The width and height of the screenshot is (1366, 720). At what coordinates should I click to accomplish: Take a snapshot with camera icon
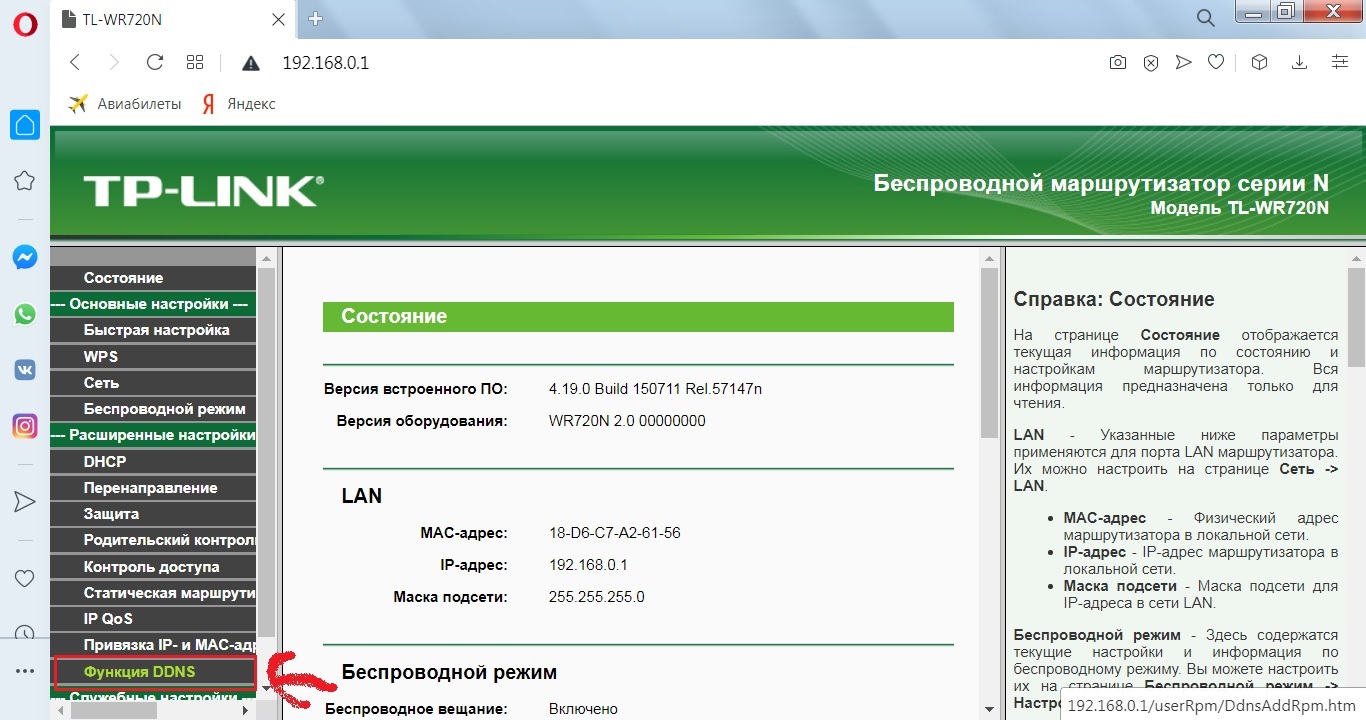click(1118, 63)
